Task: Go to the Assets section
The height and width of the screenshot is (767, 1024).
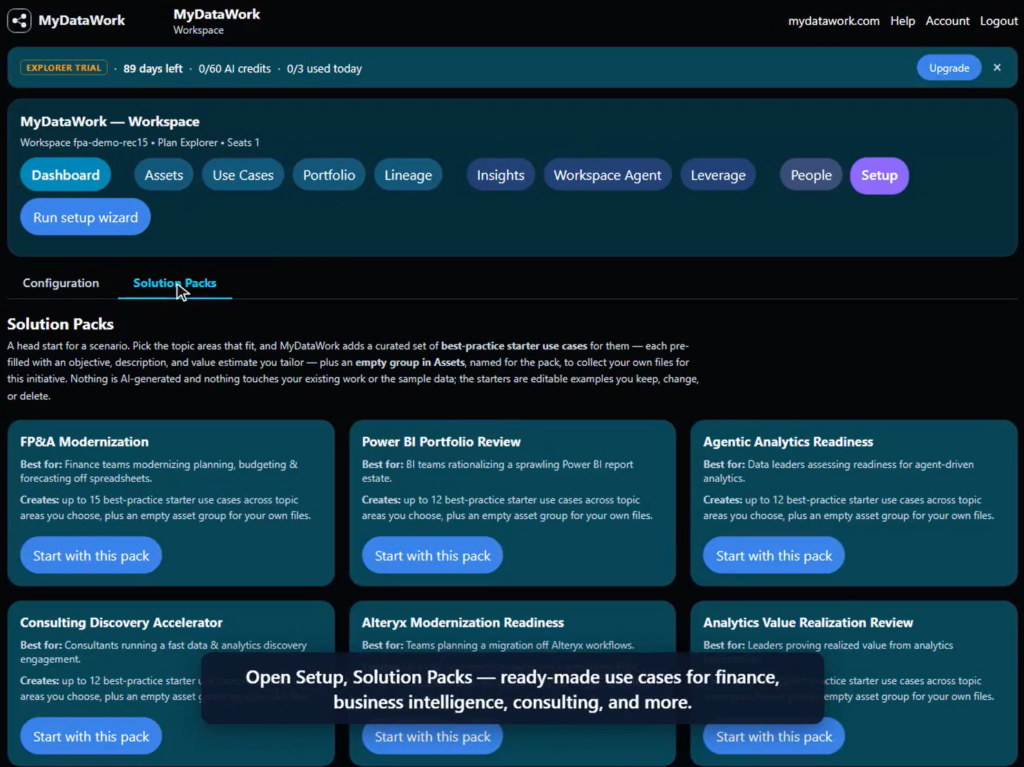Action: tap(163, 175)
